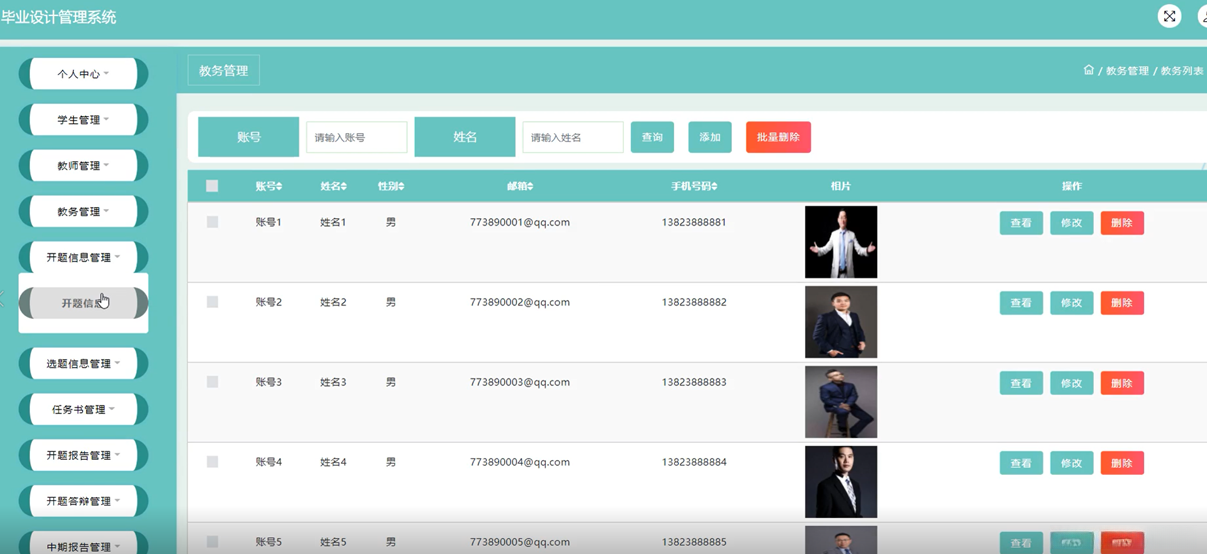Click 删除 for row 账号4
The image size is (1207, 556).
(1122, 463)
